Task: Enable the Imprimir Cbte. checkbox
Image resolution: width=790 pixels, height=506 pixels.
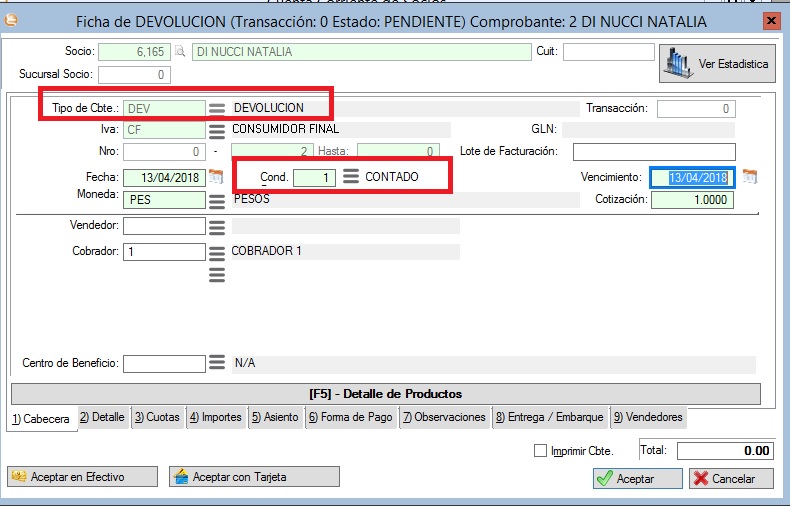Action: (541, 451)
